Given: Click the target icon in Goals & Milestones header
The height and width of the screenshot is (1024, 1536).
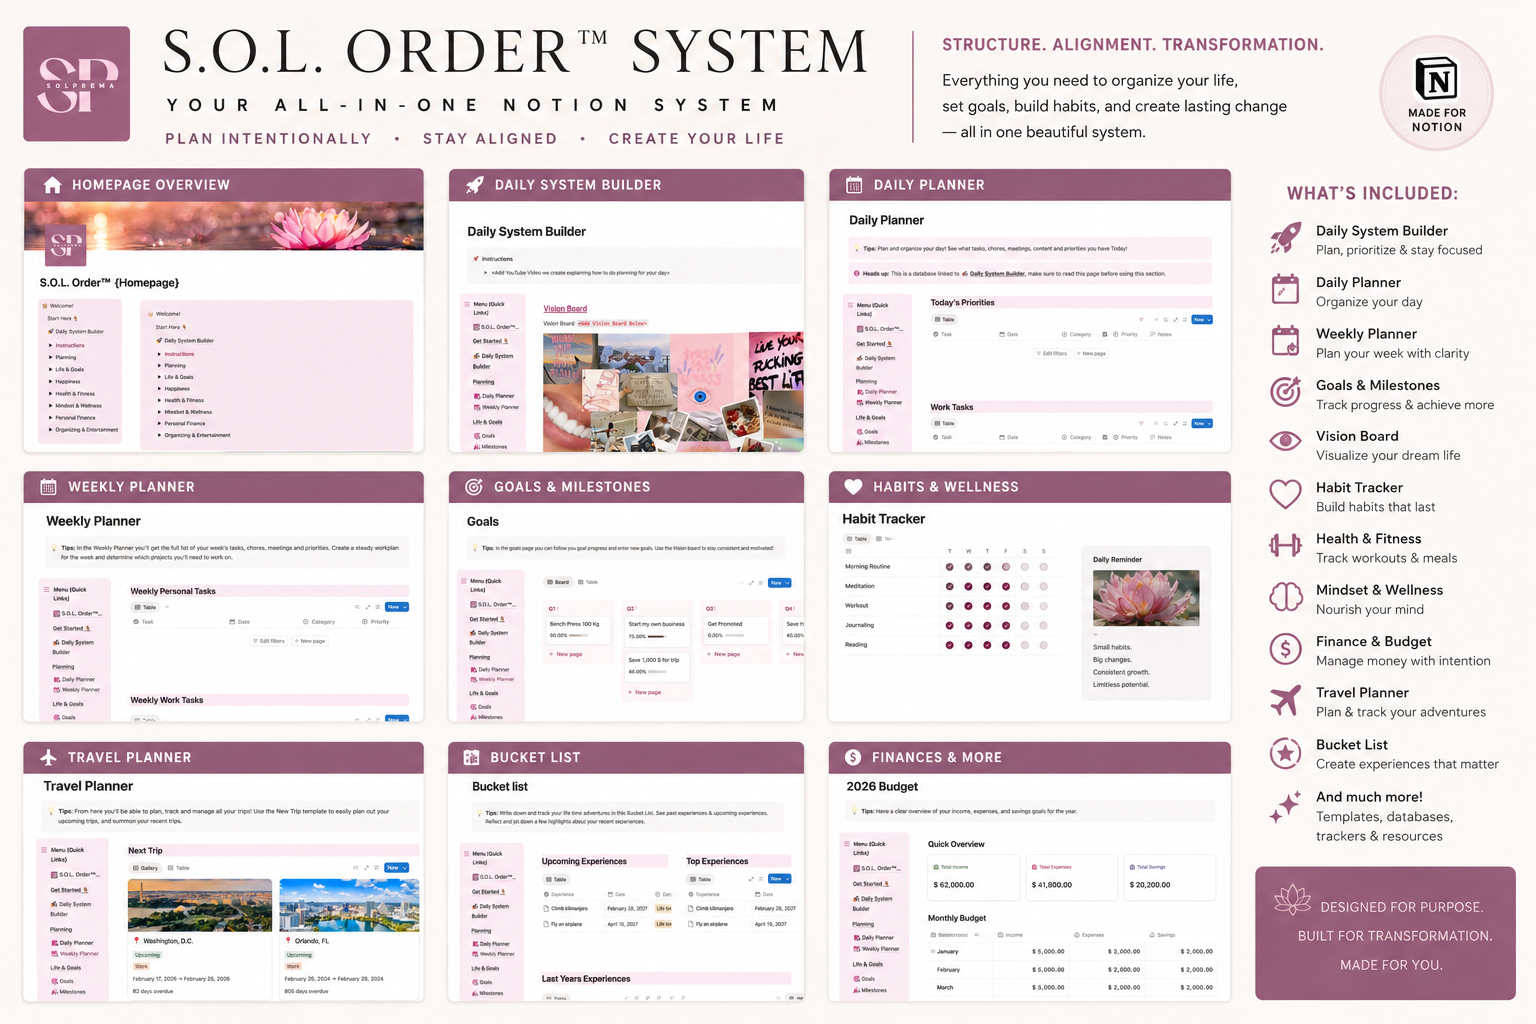Looking at the screenshot, I should 474,487.
